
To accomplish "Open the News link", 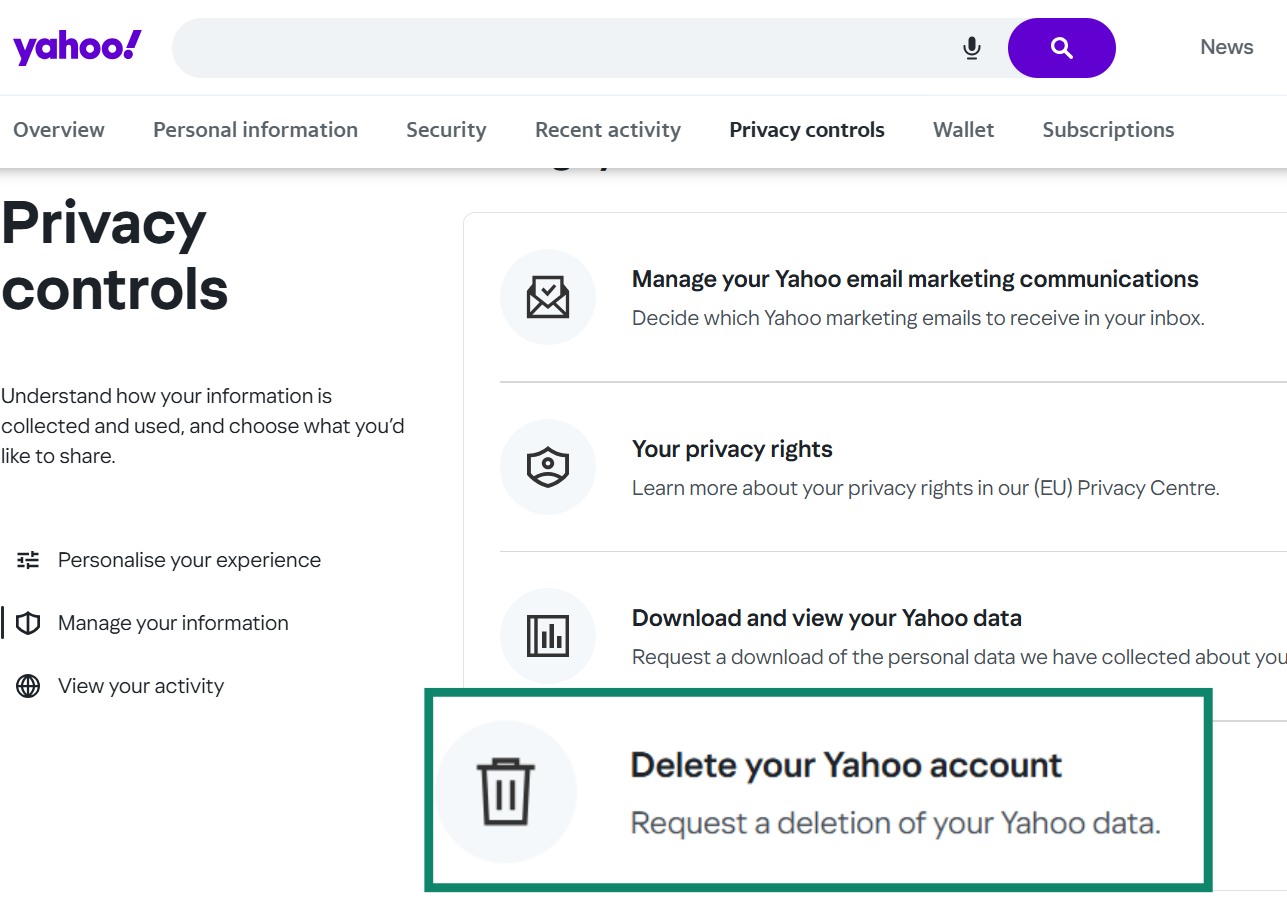I will pos(1226,47).
